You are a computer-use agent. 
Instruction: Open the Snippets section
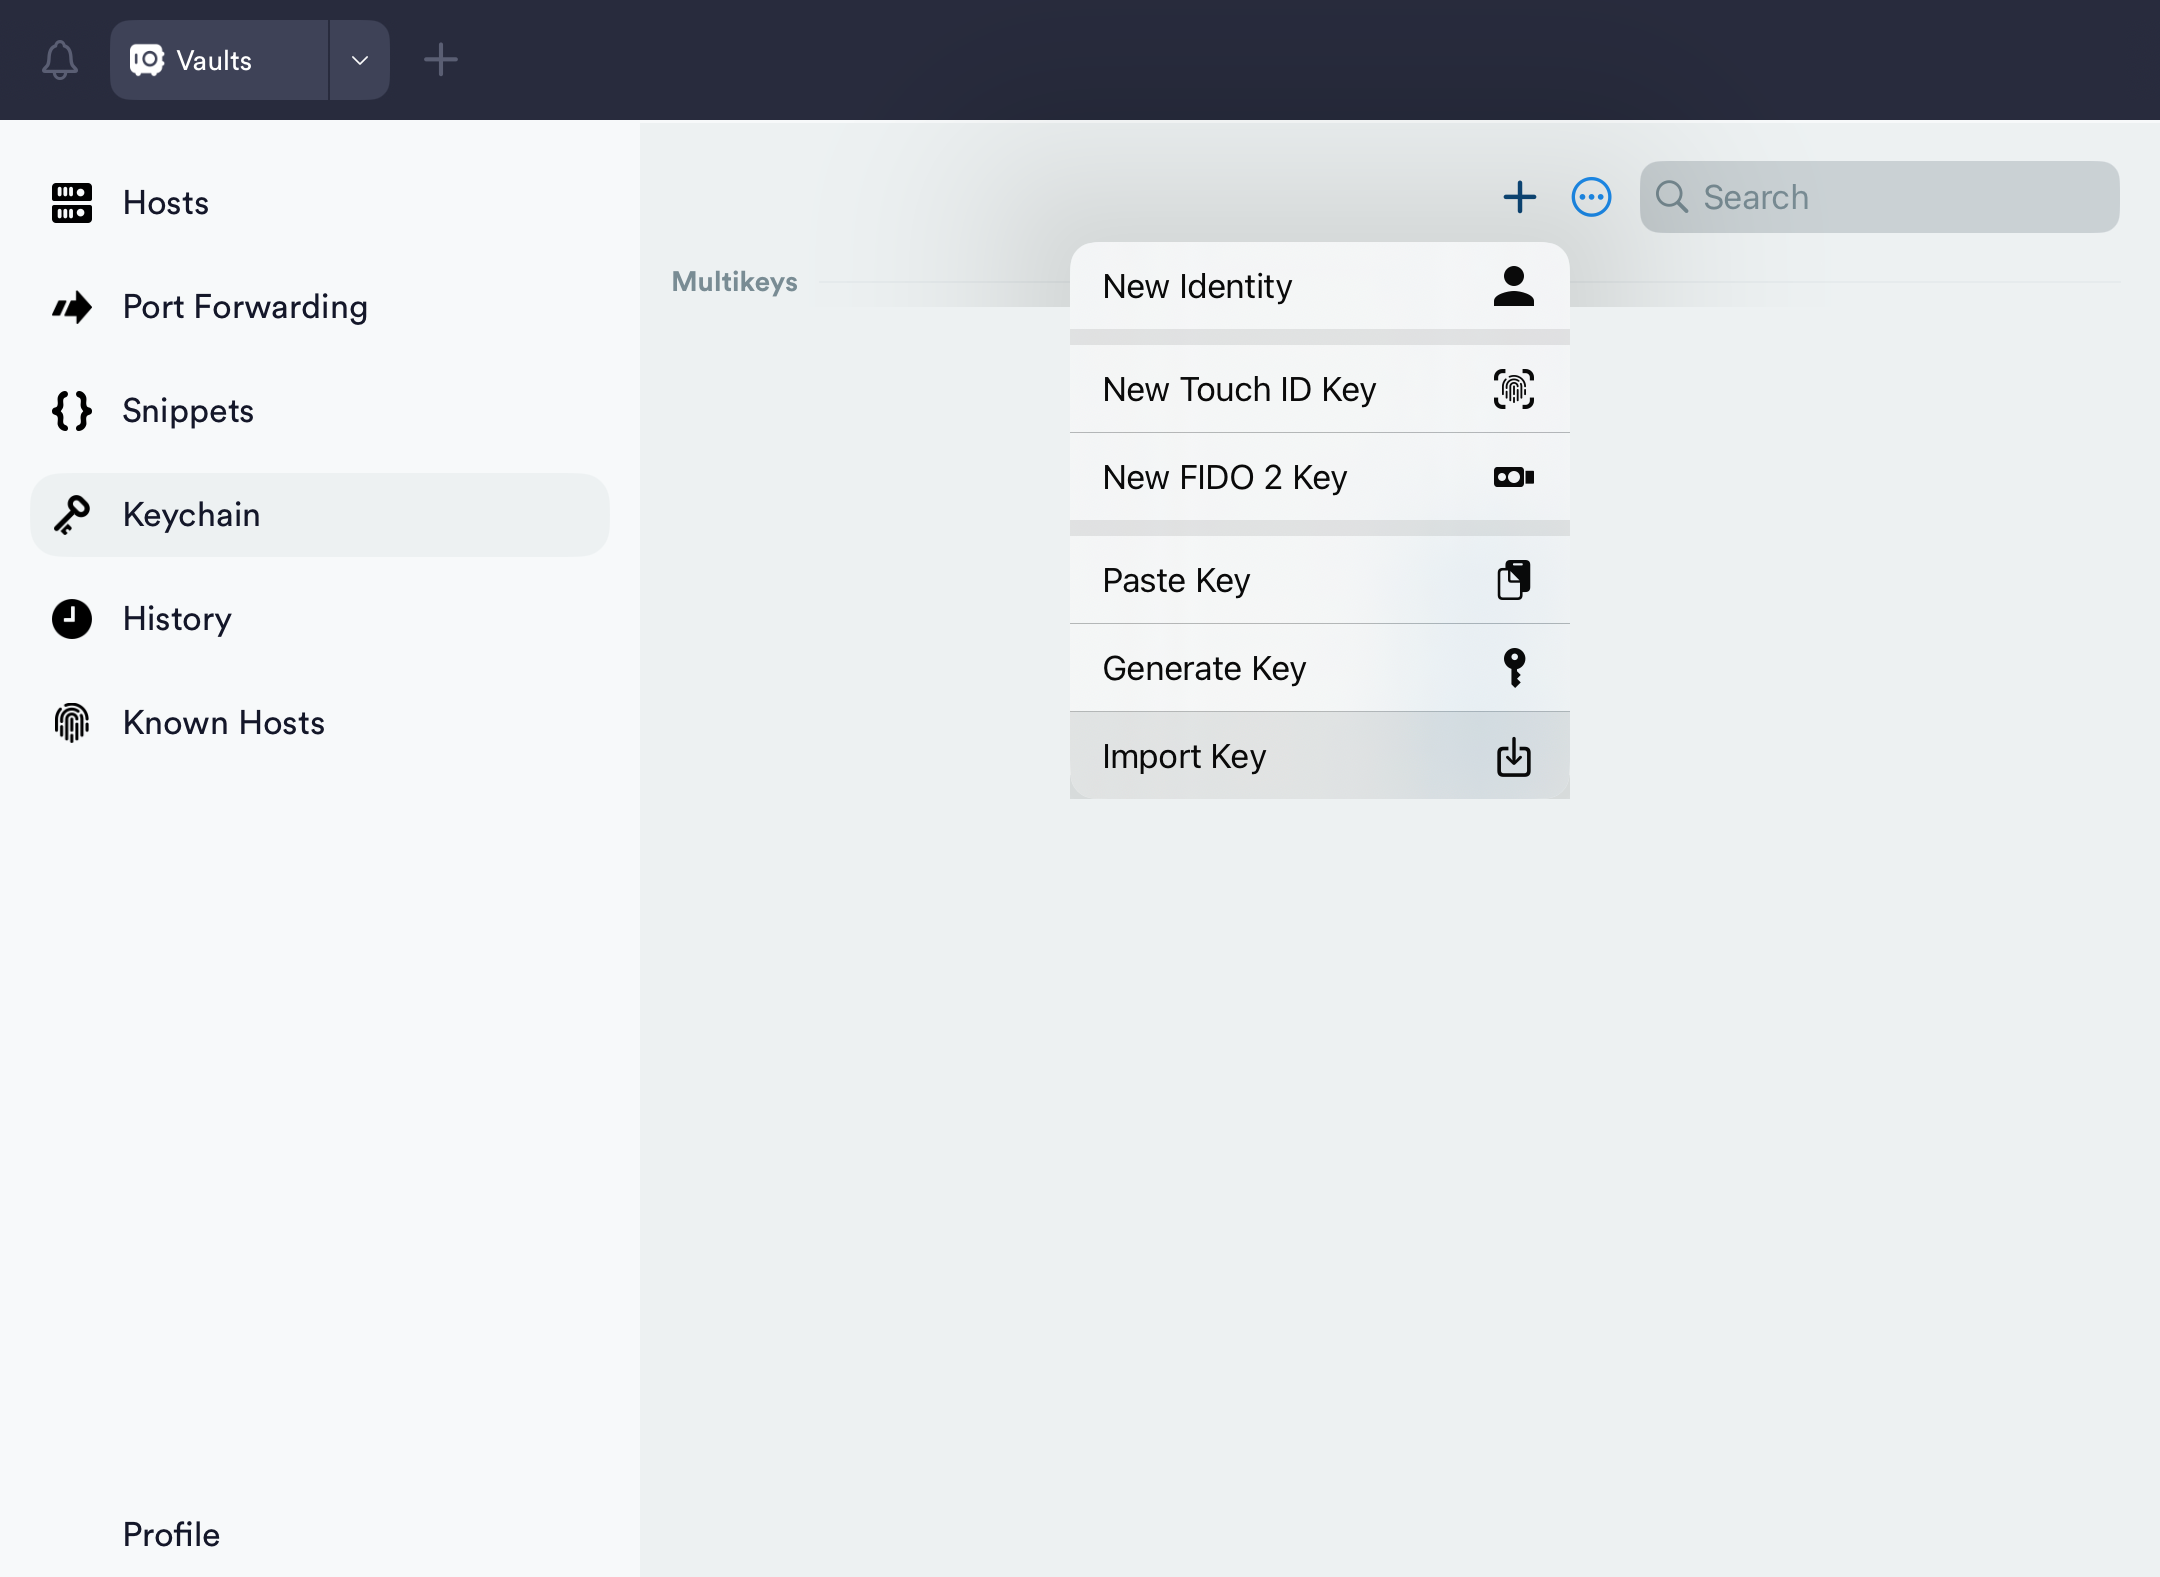[187, 411]
